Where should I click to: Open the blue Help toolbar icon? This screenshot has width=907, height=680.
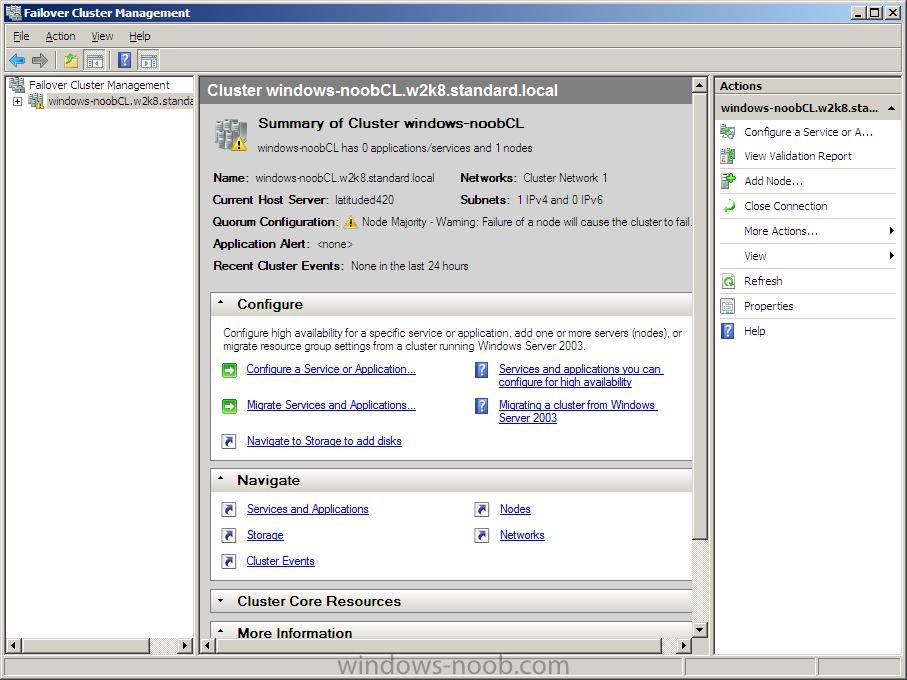click(124, 60)
